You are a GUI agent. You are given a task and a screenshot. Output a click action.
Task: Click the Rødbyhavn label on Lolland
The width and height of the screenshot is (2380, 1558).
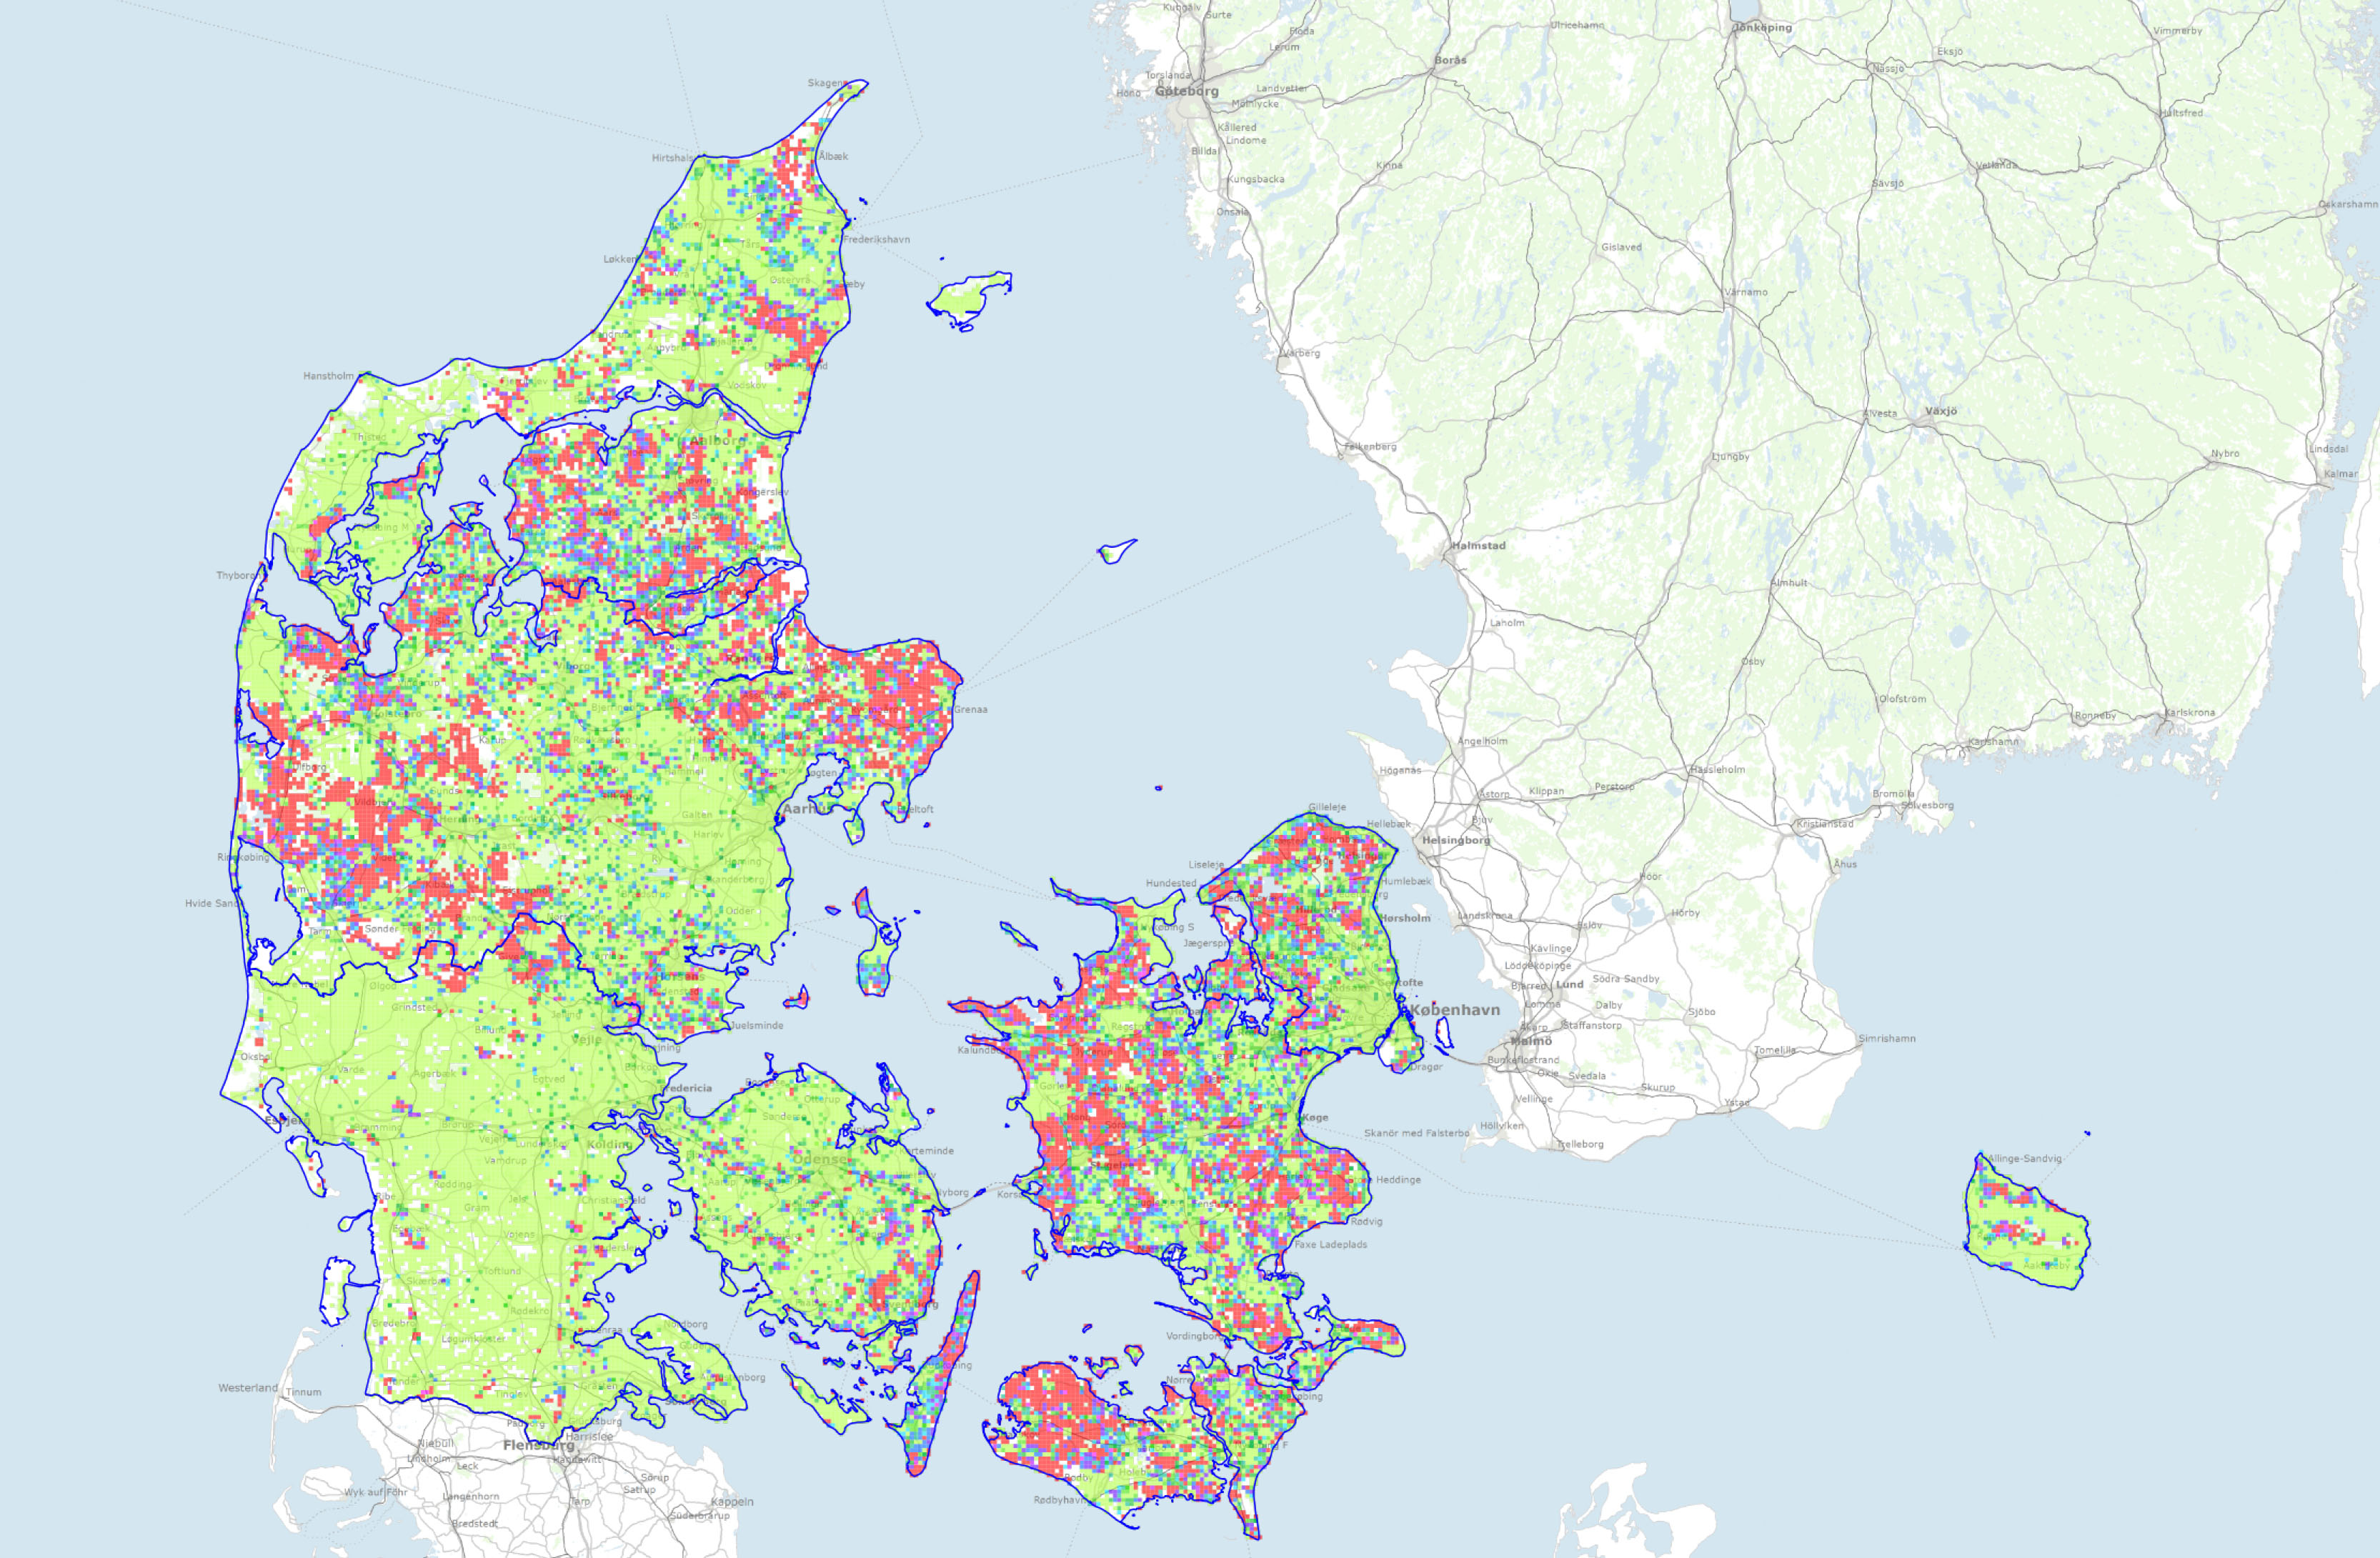click(1061, 1500)
